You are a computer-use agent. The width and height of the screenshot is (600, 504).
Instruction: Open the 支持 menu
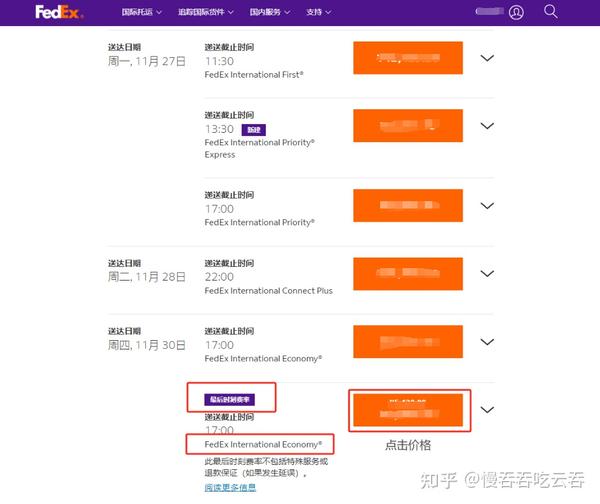pos(318,12)
